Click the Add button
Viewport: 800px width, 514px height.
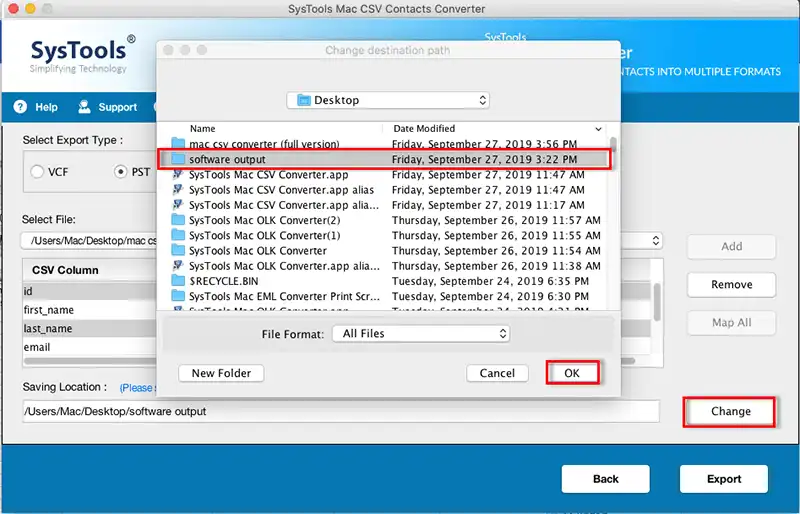pos(731,247)
